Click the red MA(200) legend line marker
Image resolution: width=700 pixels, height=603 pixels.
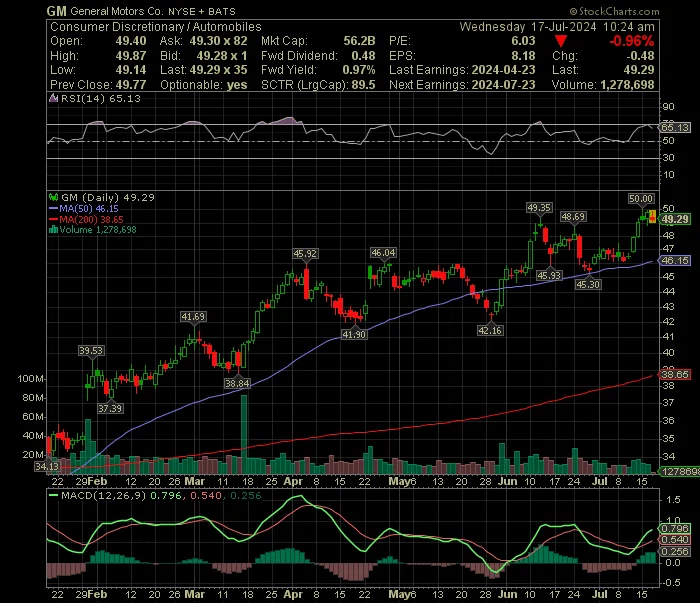[x=54, y=219]
